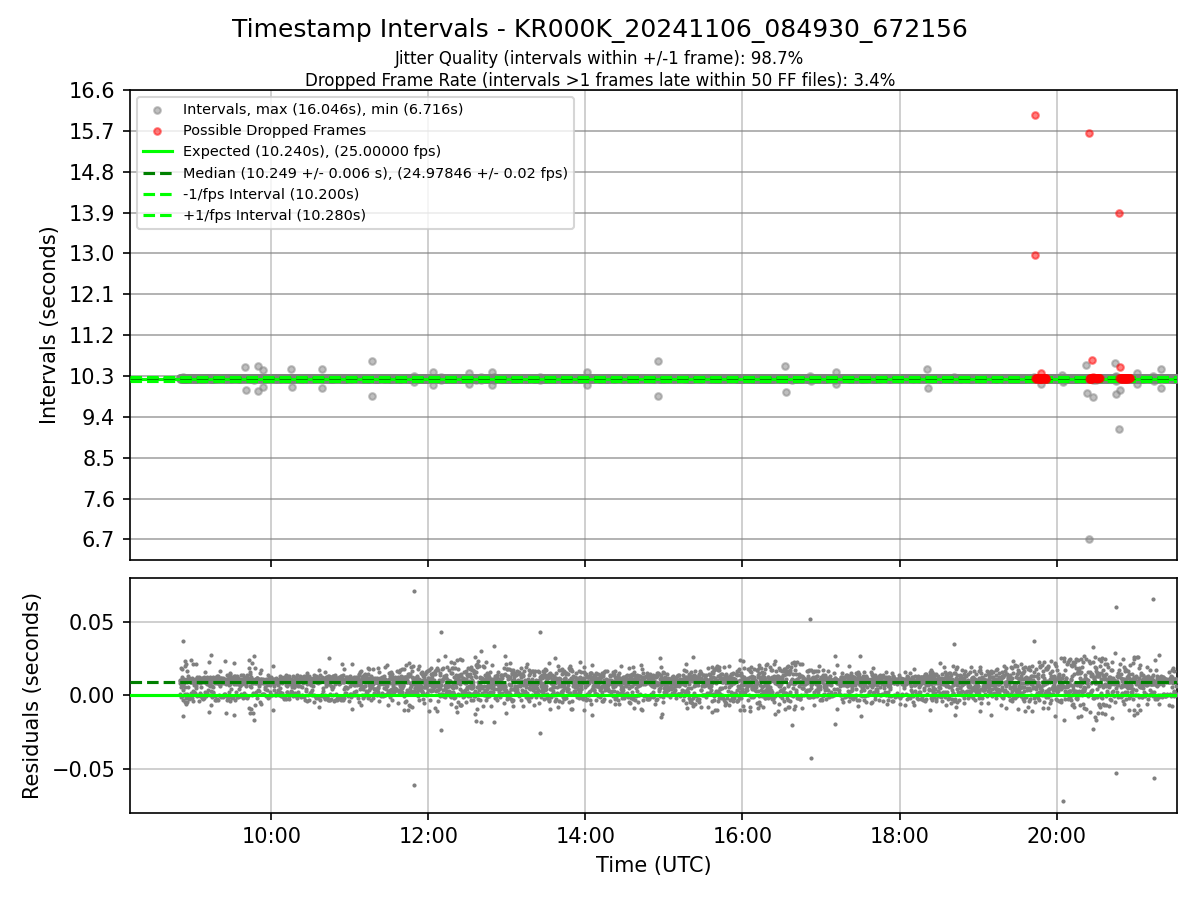The image size is (1200, 900).
Task: Click legend entry '-1/fps Interval (10.200s)'
Action: coord(271,194)
